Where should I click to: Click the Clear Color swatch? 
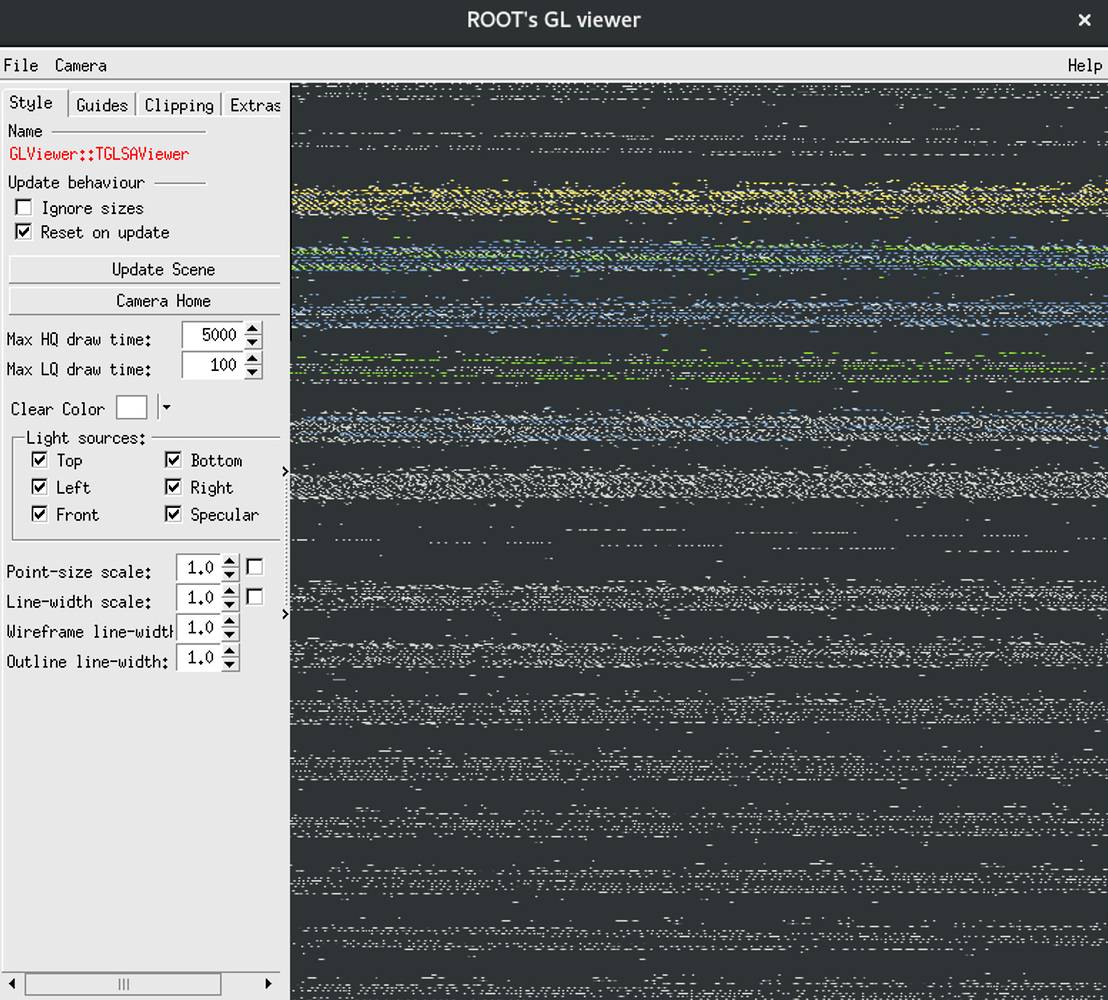click(131, 407)
